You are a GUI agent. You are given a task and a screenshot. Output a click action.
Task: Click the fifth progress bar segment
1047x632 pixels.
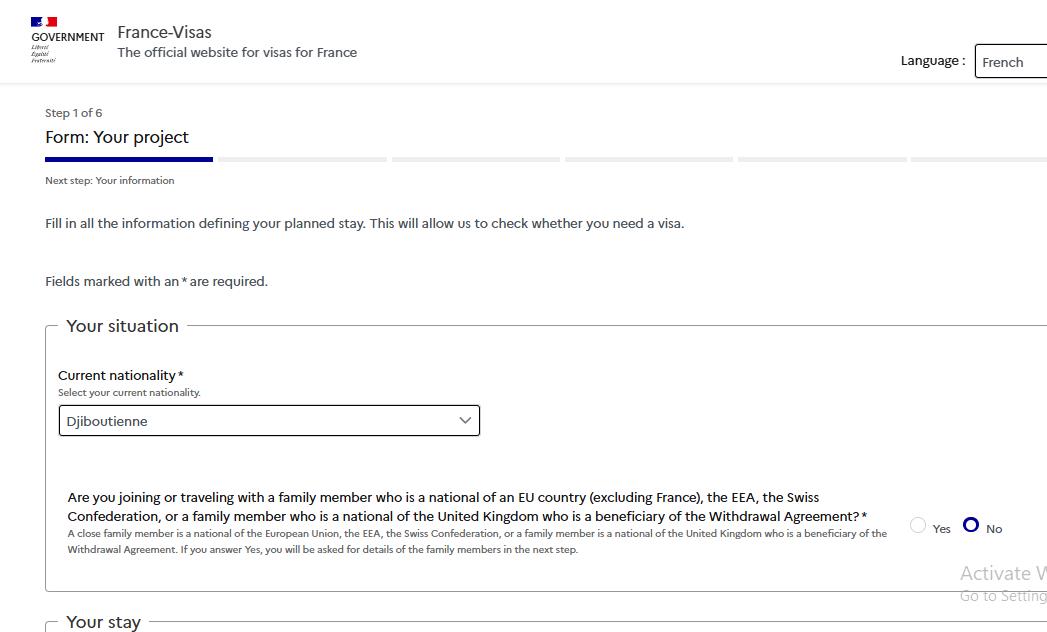(x=822, y=159)
